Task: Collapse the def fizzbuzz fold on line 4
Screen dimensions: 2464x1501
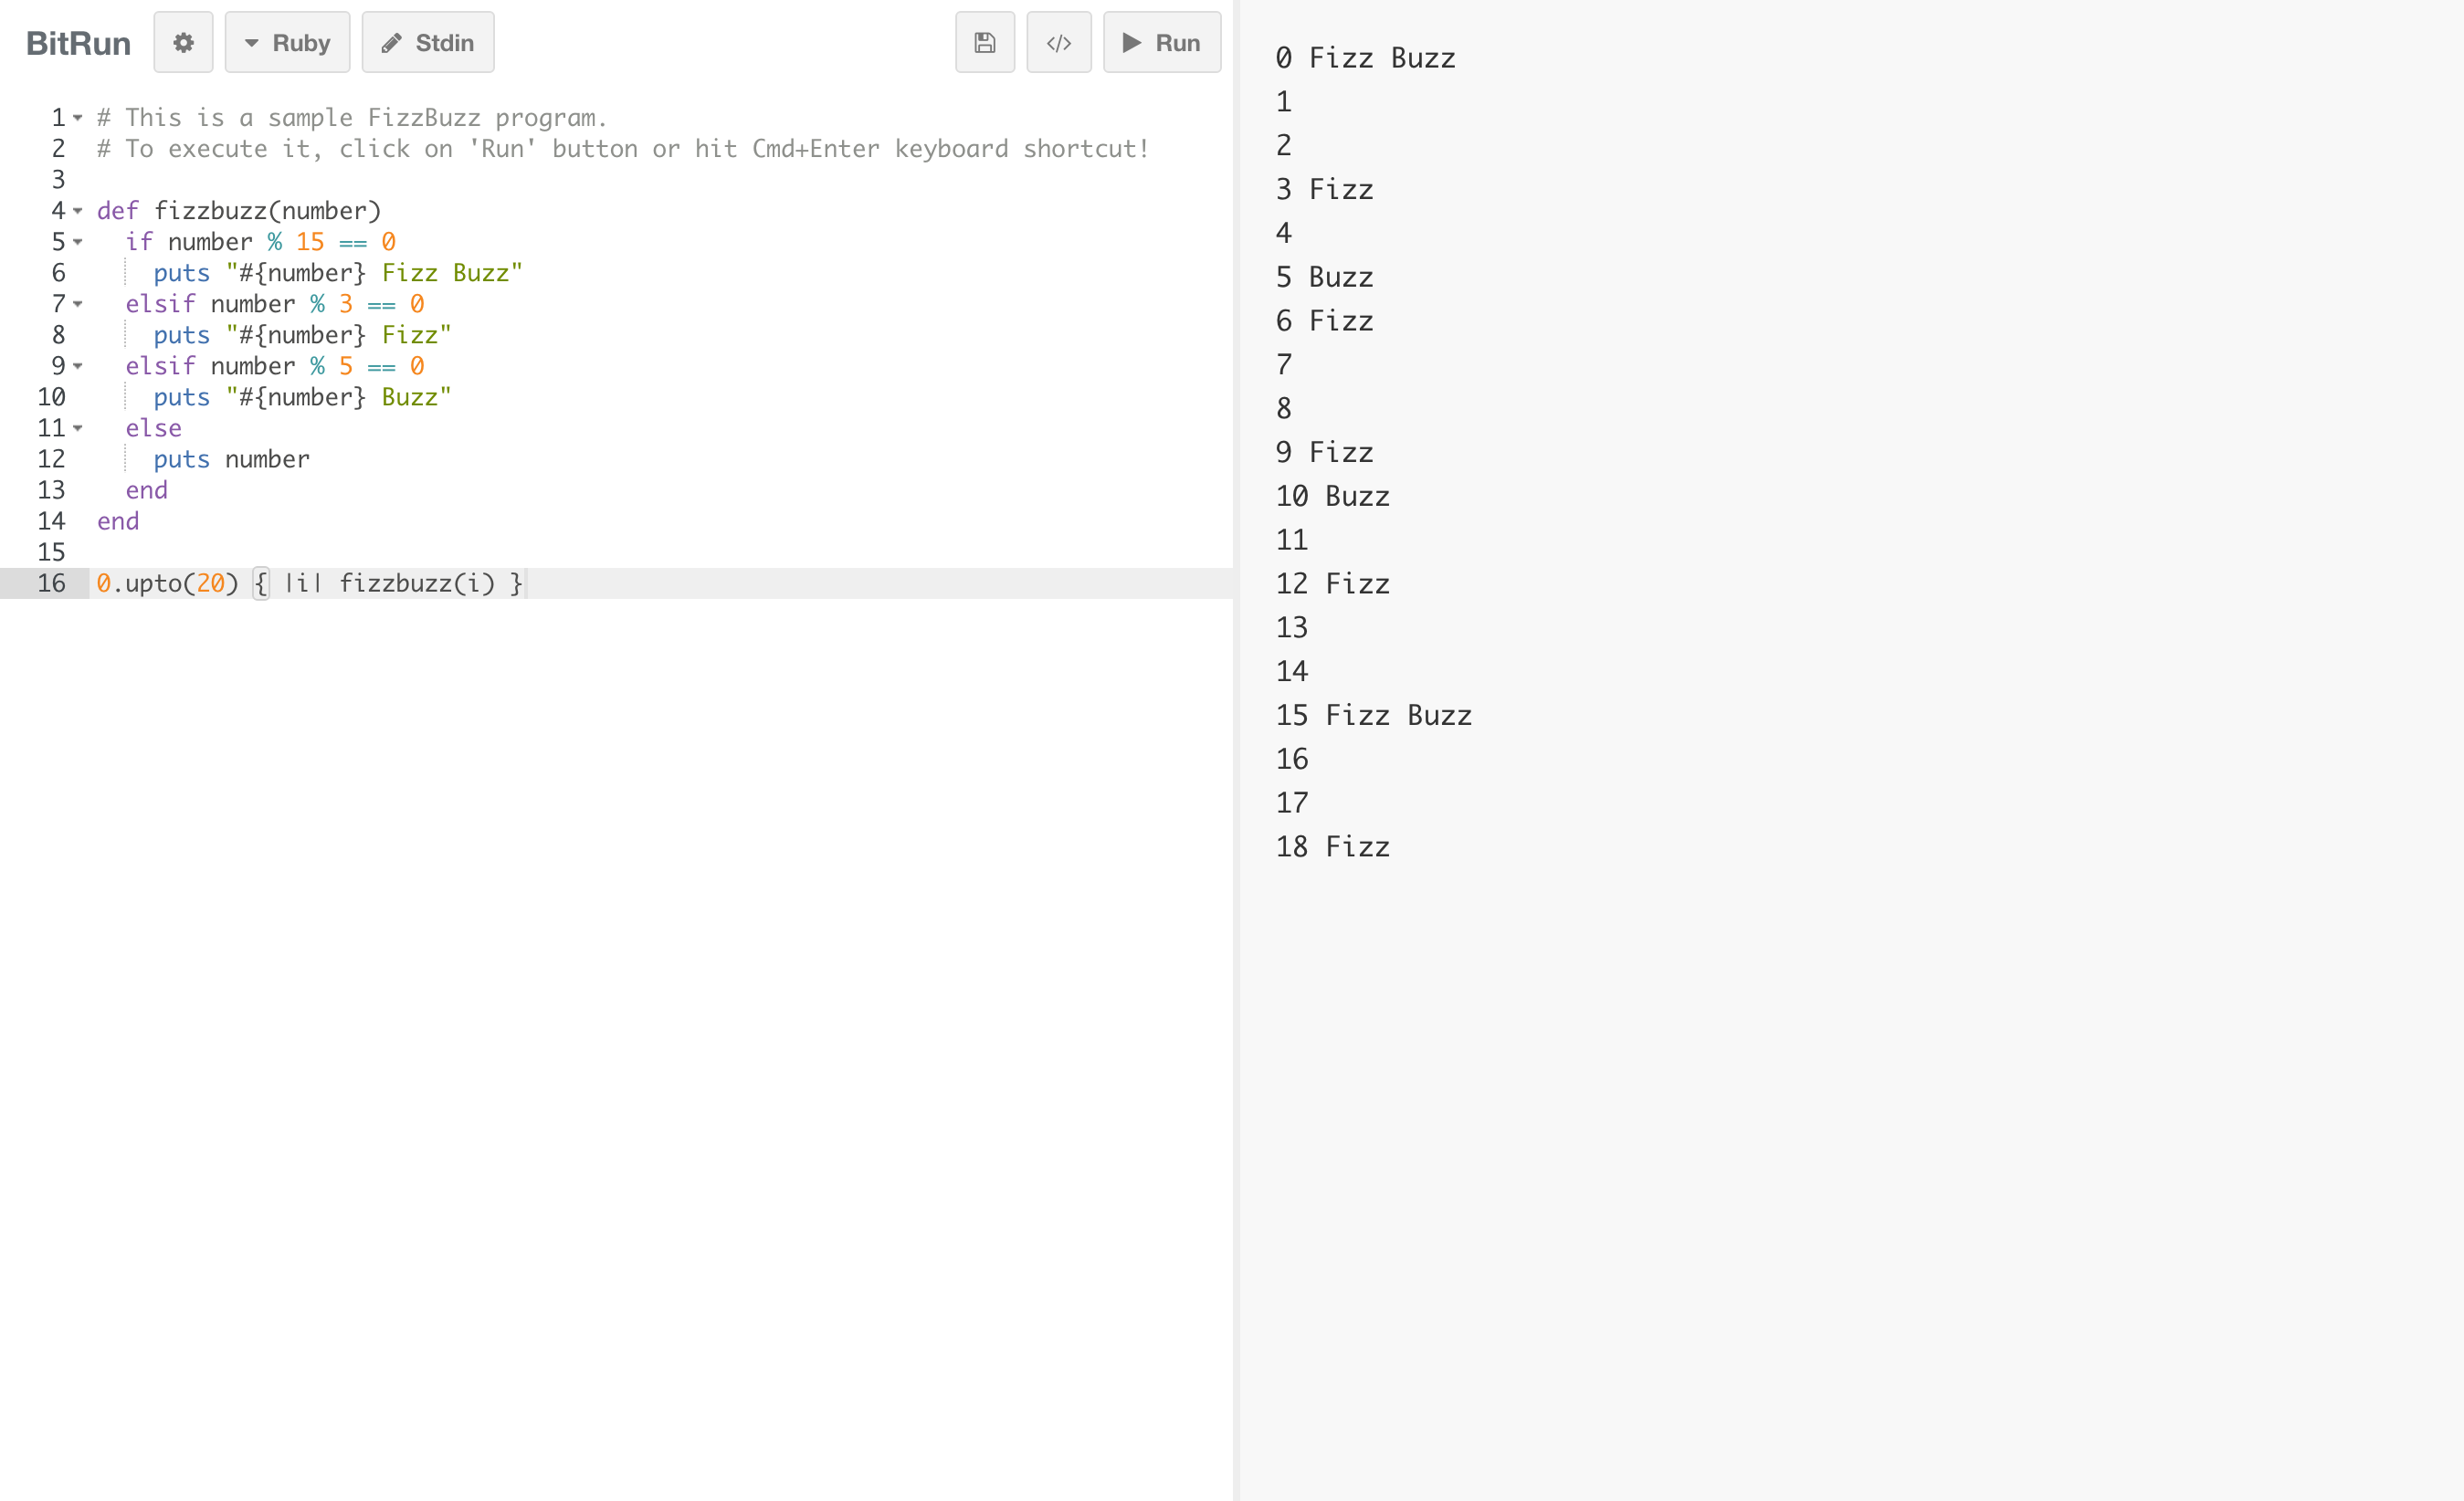Action: [x=78, y=211]
